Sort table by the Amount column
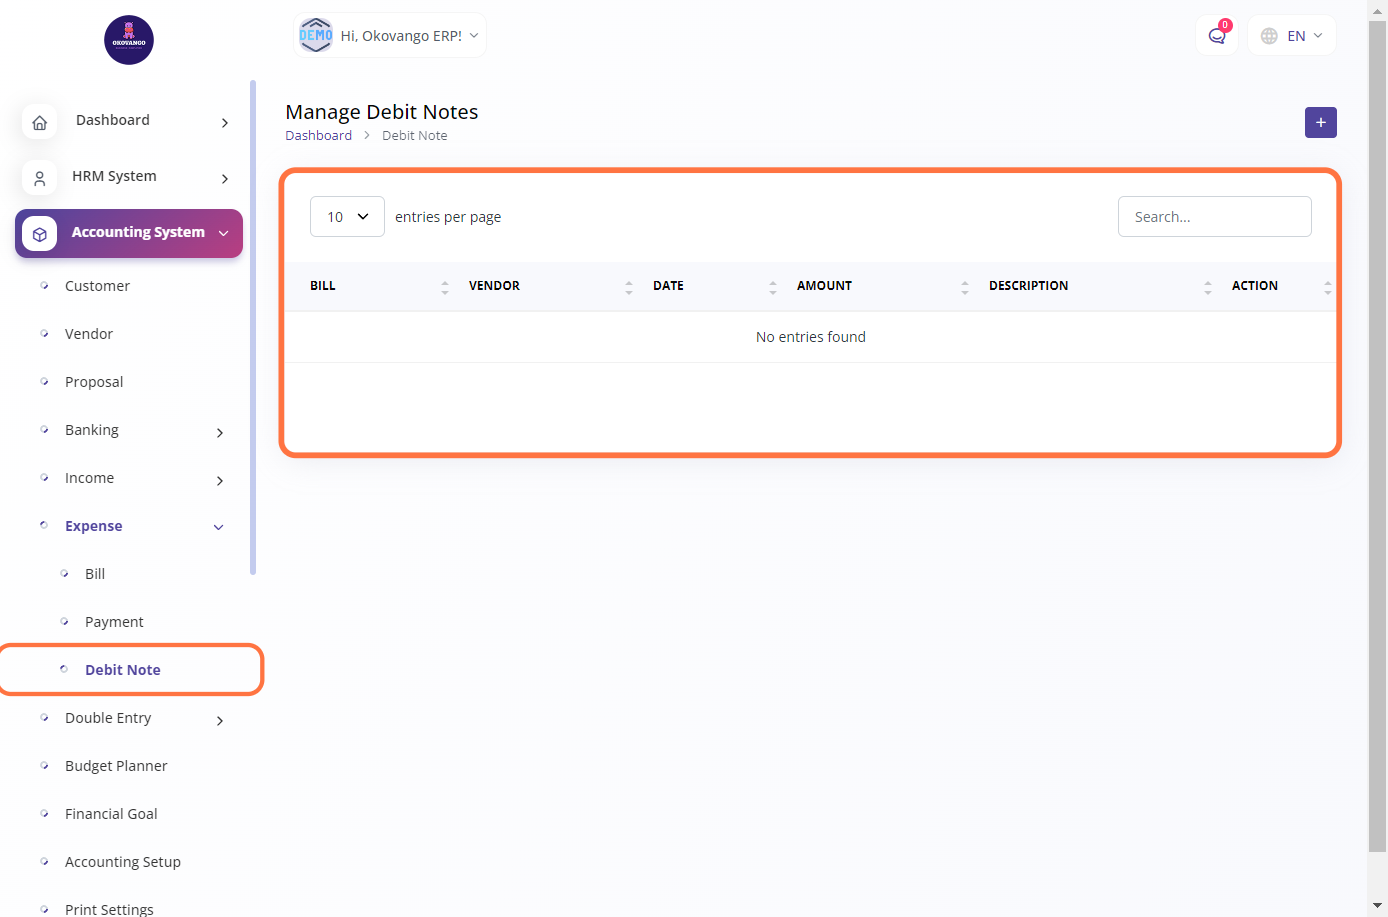Viewport: 1388px width, 917px height. tap(824, 286)
